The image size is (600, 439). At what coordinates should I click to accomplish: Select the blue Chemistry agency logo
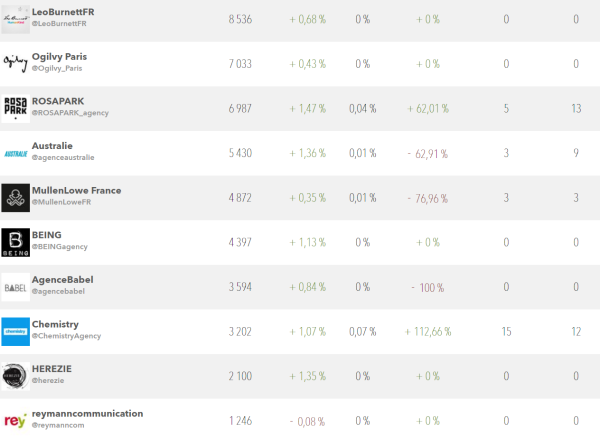16,331
